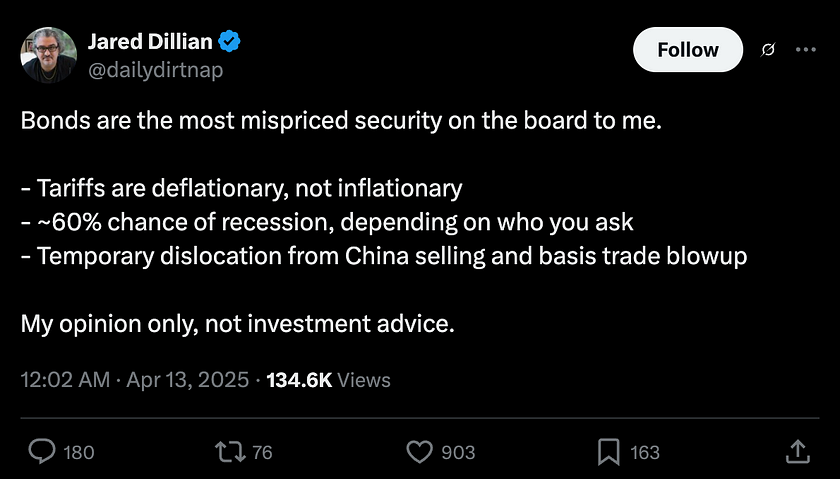Click the 903 likes count
Image resolution: width=840 pixels, height=479 pixels.
tap(458, 453)
